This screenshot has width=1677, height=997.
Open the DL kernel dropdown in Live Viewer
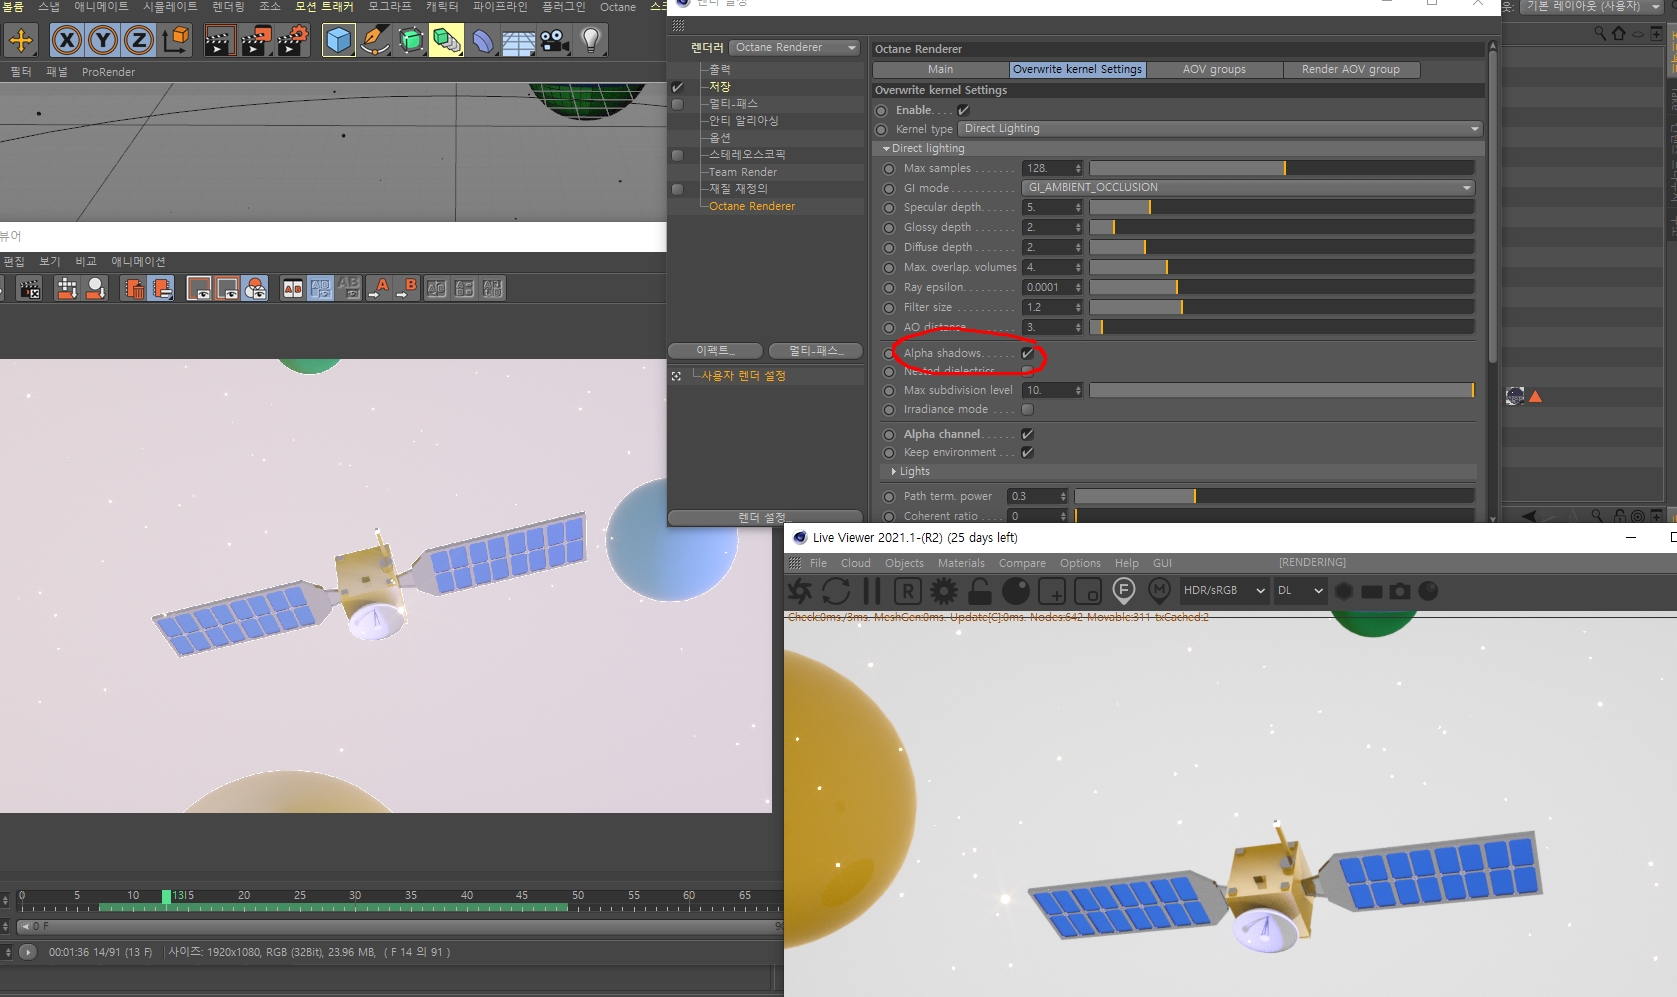[1300, 591]
